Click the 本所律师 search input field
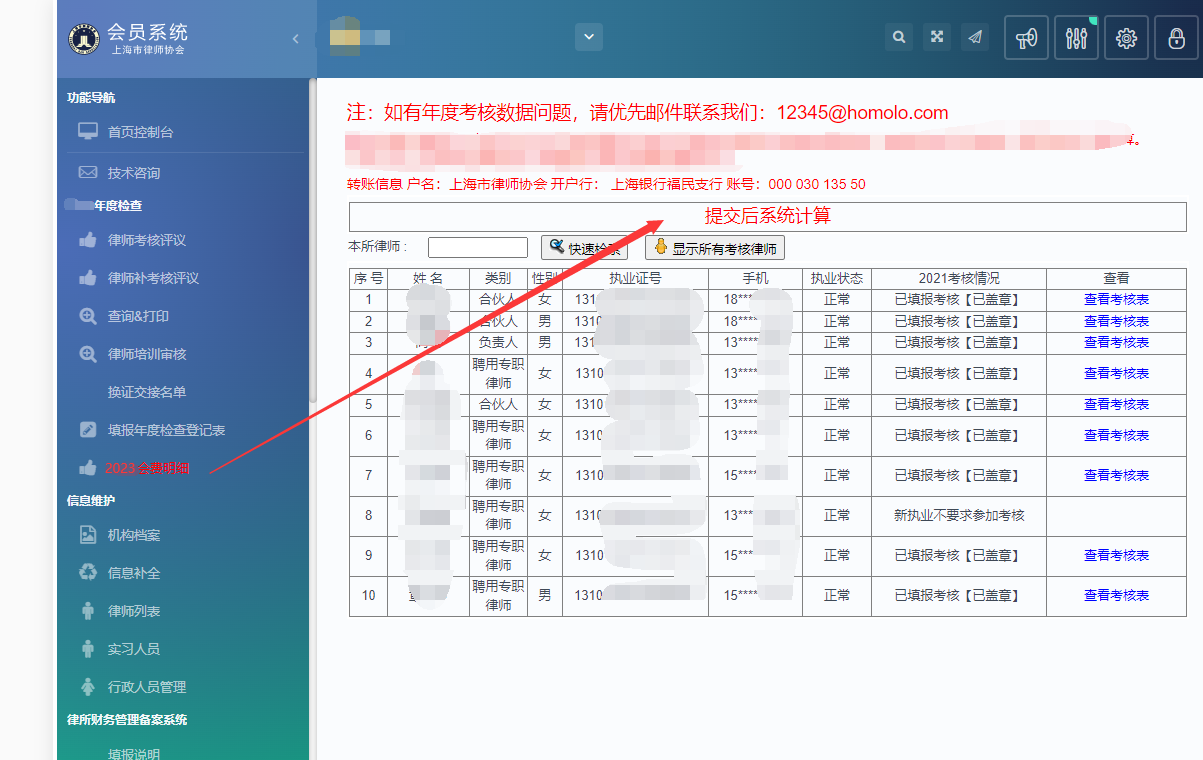Image resolution: width=1203 pixels, height=760 pixels. click(x=477, y=247)
